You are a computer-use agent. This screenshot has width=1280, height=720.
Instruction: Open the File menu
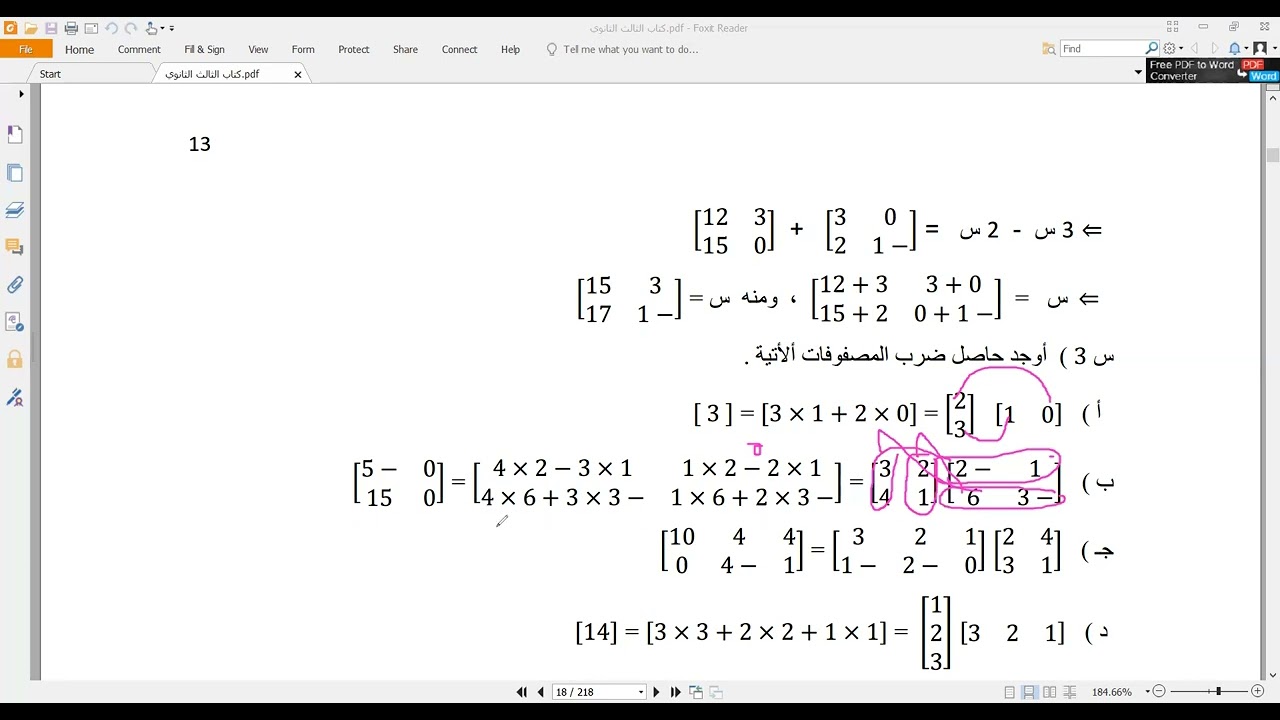point(26,49)
